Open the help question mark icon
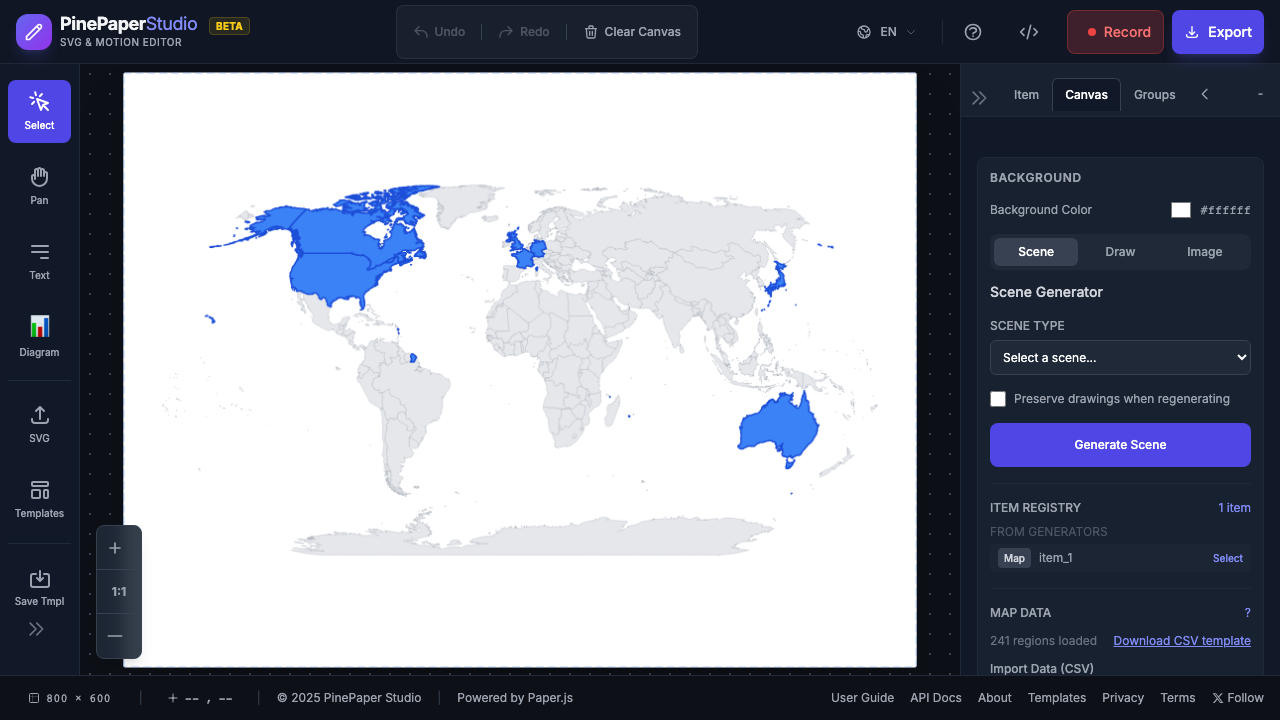 (973, 32)
